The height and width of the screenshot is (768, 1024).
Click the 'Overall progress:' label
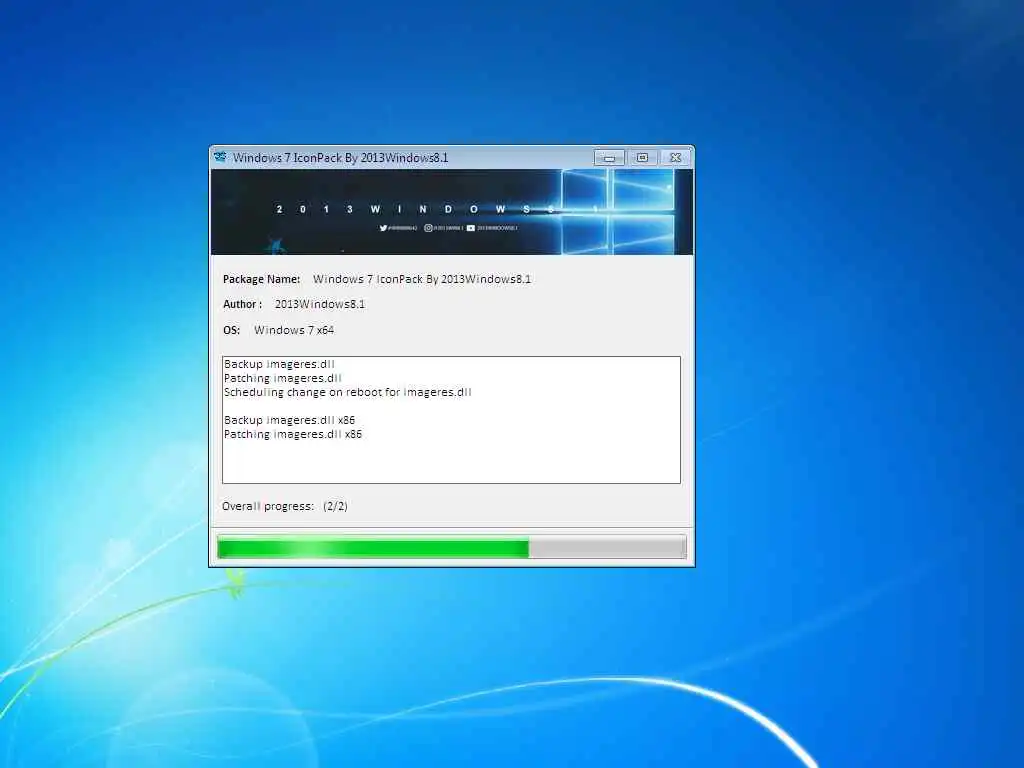click(268, 506)
